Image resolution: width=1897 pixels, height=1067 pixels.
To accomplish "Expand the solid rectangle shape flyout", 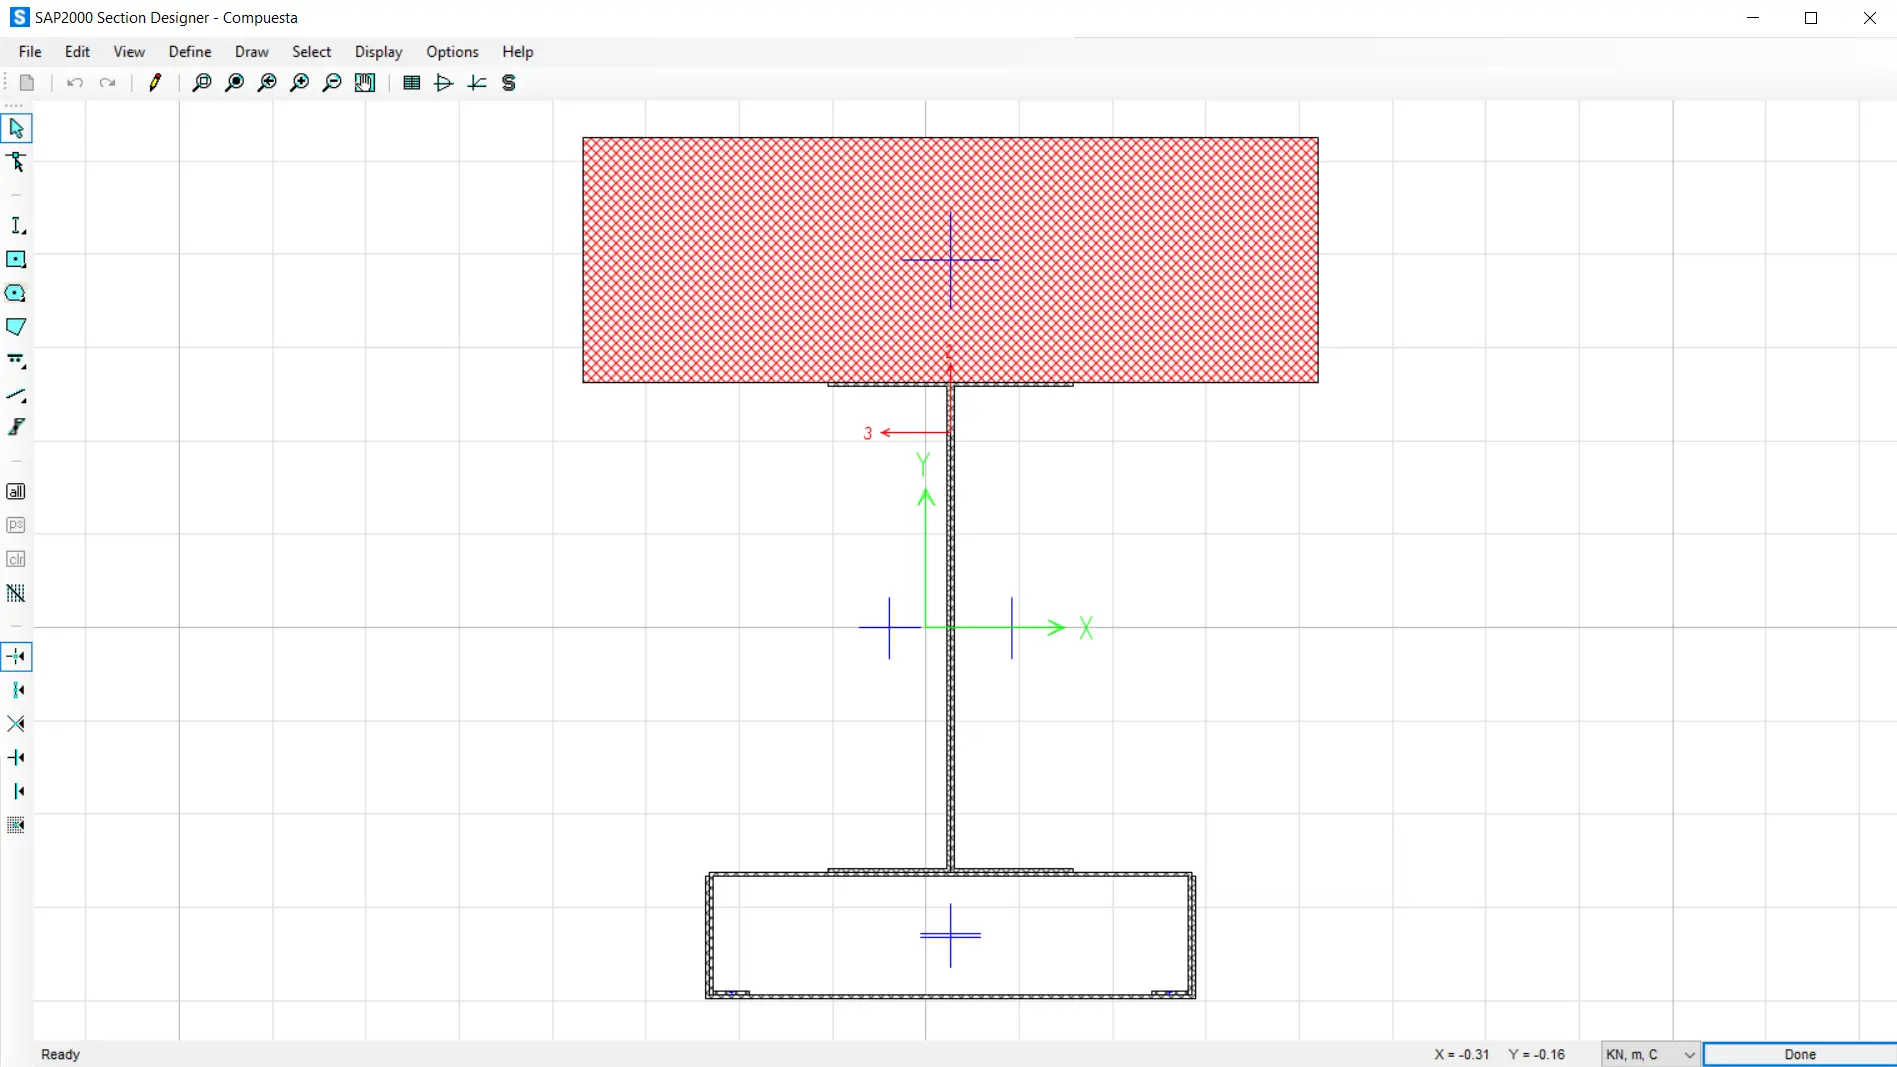I will tap(16, 260).
